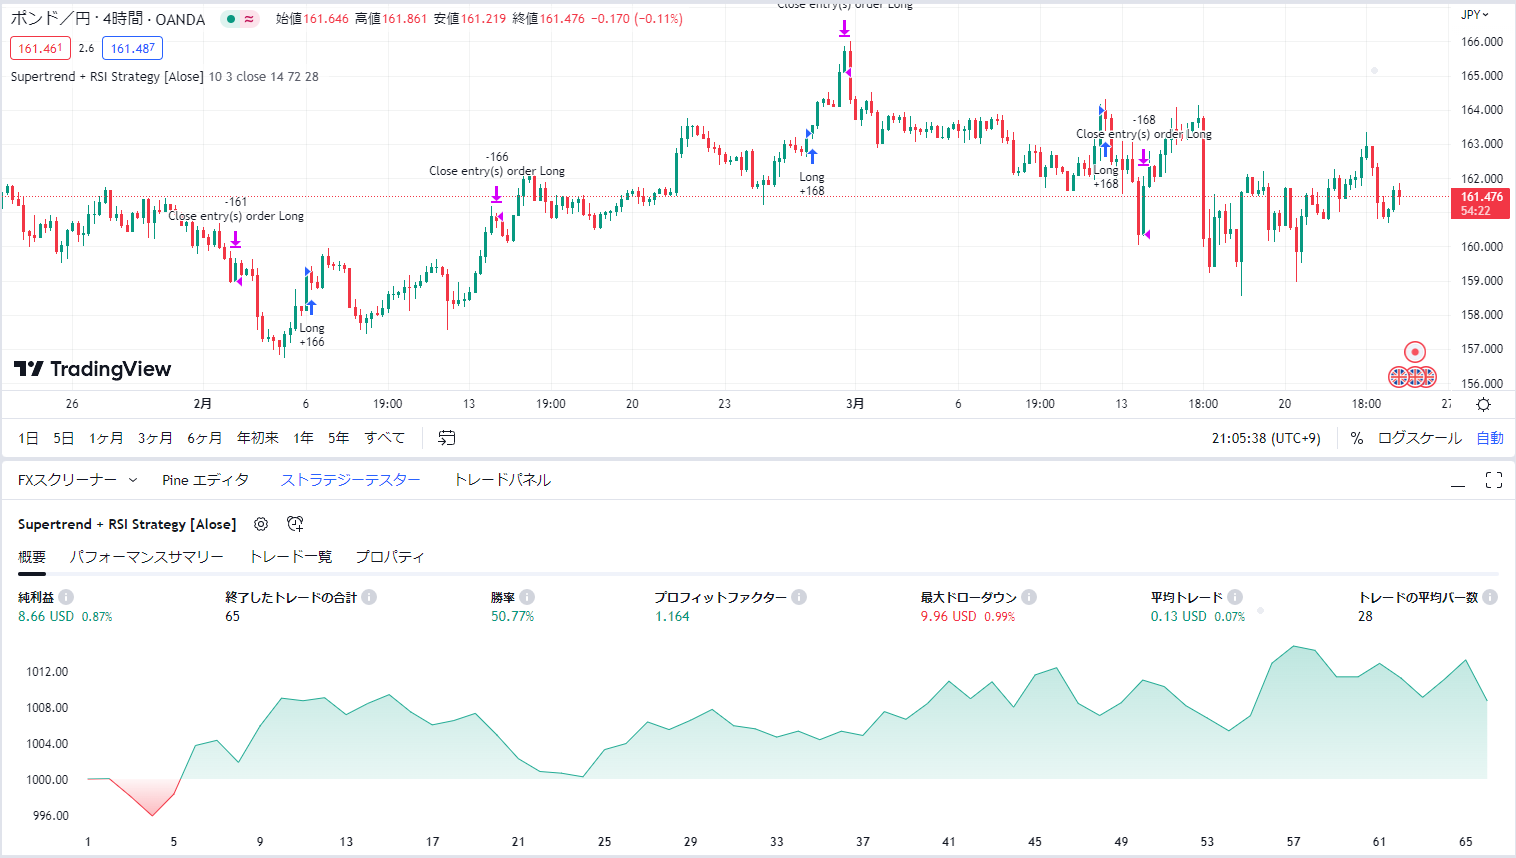The image size is (1516, 858).
Task: Click the win rate value 50.77%
Action: click(512, 616)
